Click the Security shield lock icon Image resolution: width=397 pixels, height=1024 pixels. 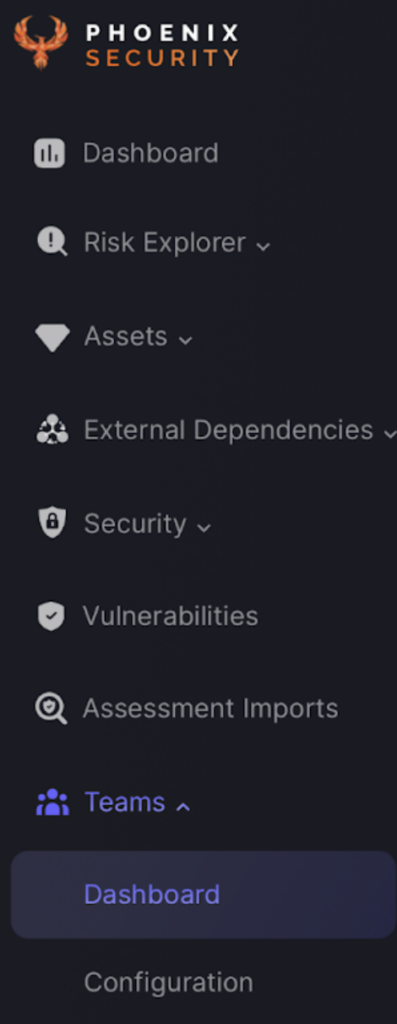pyautogui.click(x=52, y=524)
